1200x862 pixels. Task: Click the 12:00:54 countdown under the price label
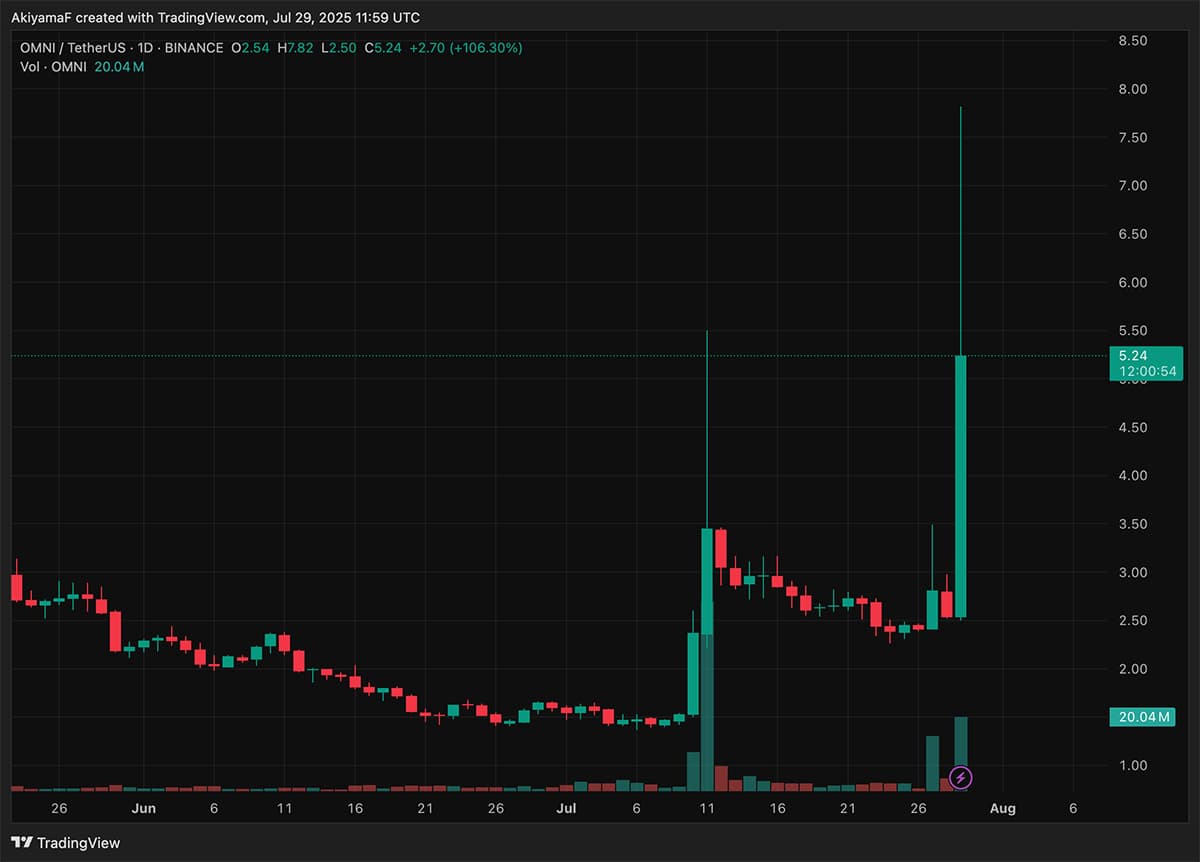click(x=1146, y=371)
